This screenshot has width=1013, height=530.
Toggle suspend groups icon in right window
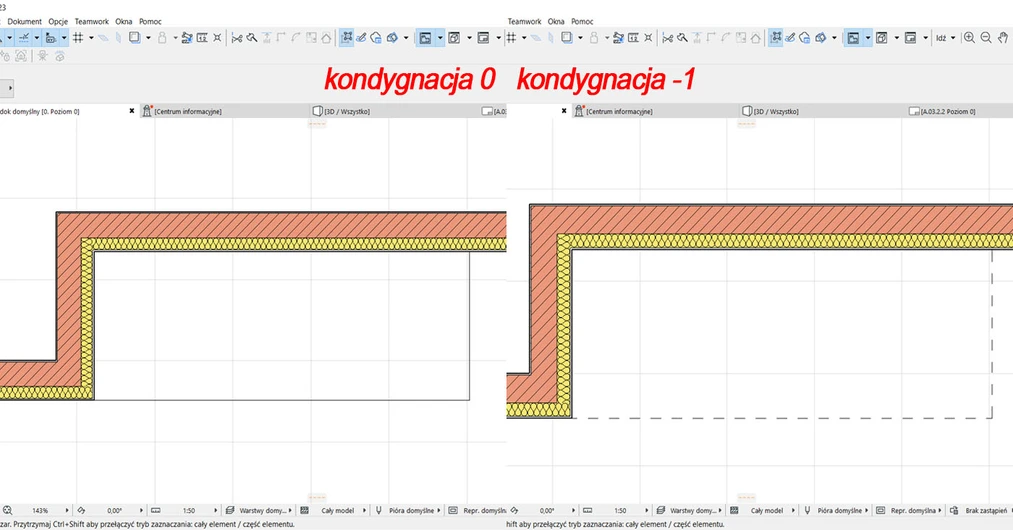point(775,37)
